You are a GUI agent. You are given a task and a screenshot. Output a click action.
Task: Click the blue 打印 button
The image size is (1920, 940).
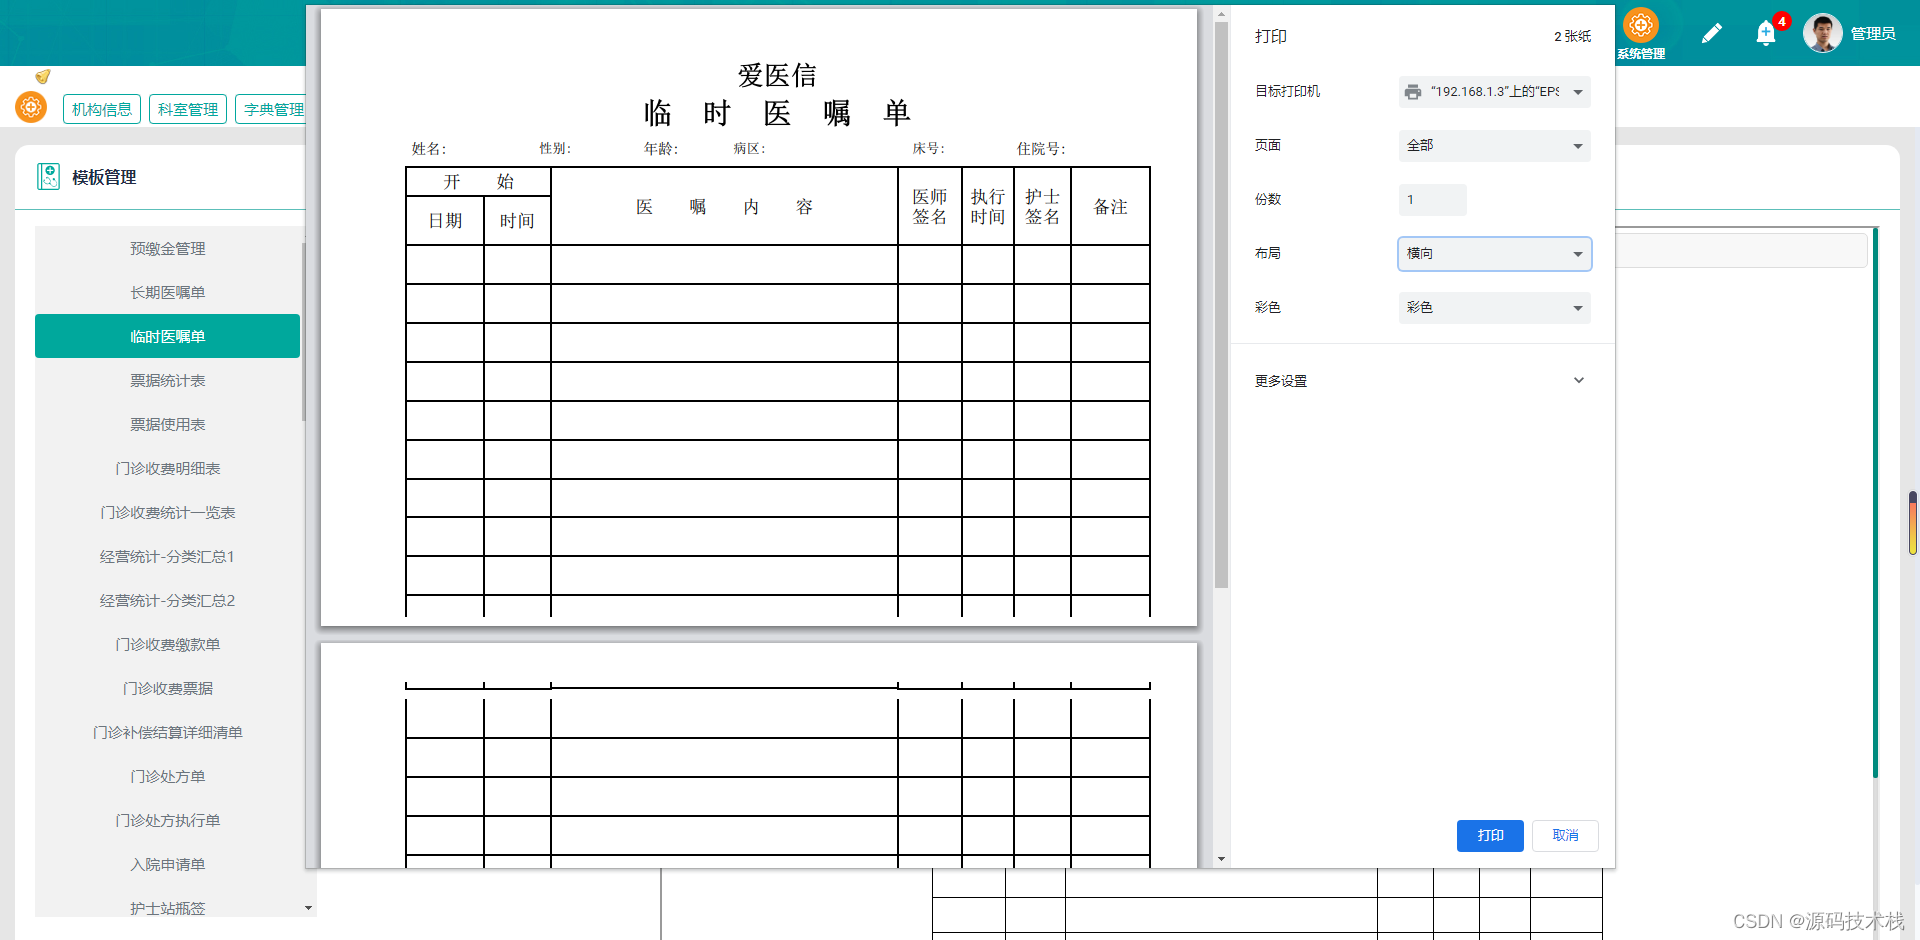1490,836
